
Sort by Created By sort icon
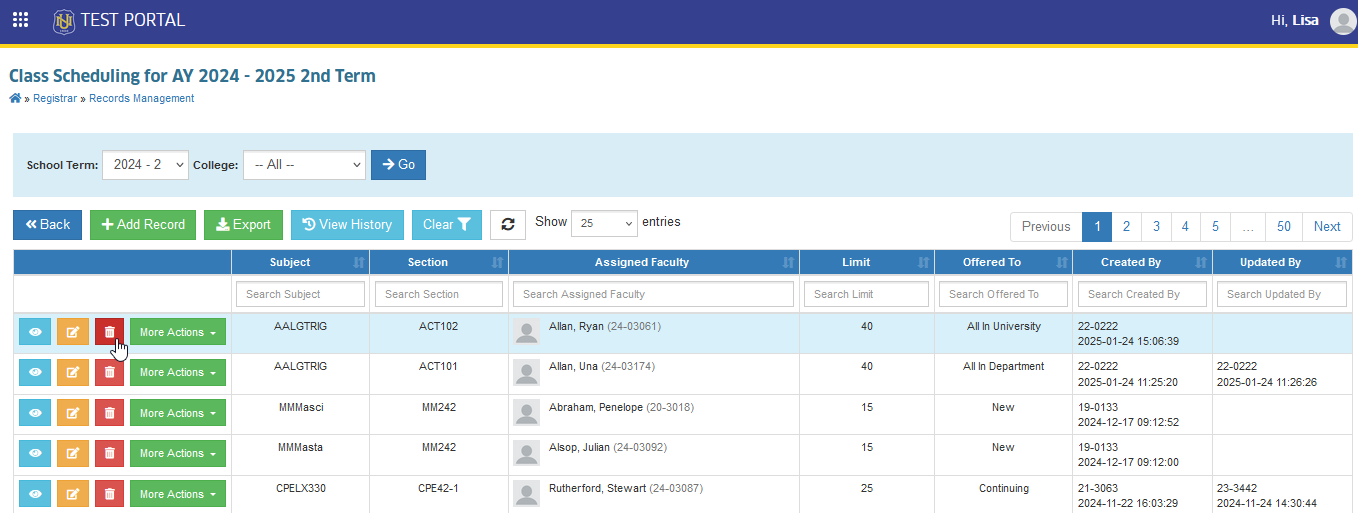[x=1201, y=263]
